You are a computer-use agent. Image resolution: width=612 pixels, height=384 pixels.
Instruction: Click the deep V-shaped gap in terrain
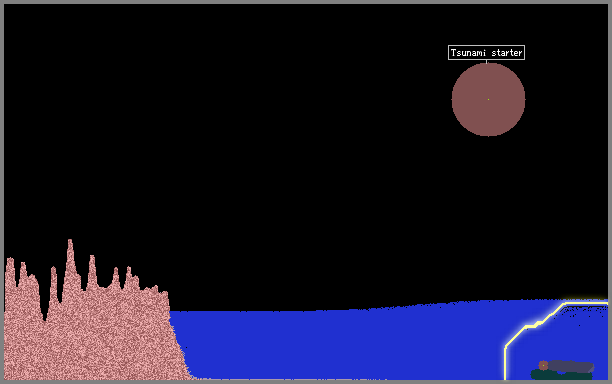pyautogui.click(x=45, y=308)
